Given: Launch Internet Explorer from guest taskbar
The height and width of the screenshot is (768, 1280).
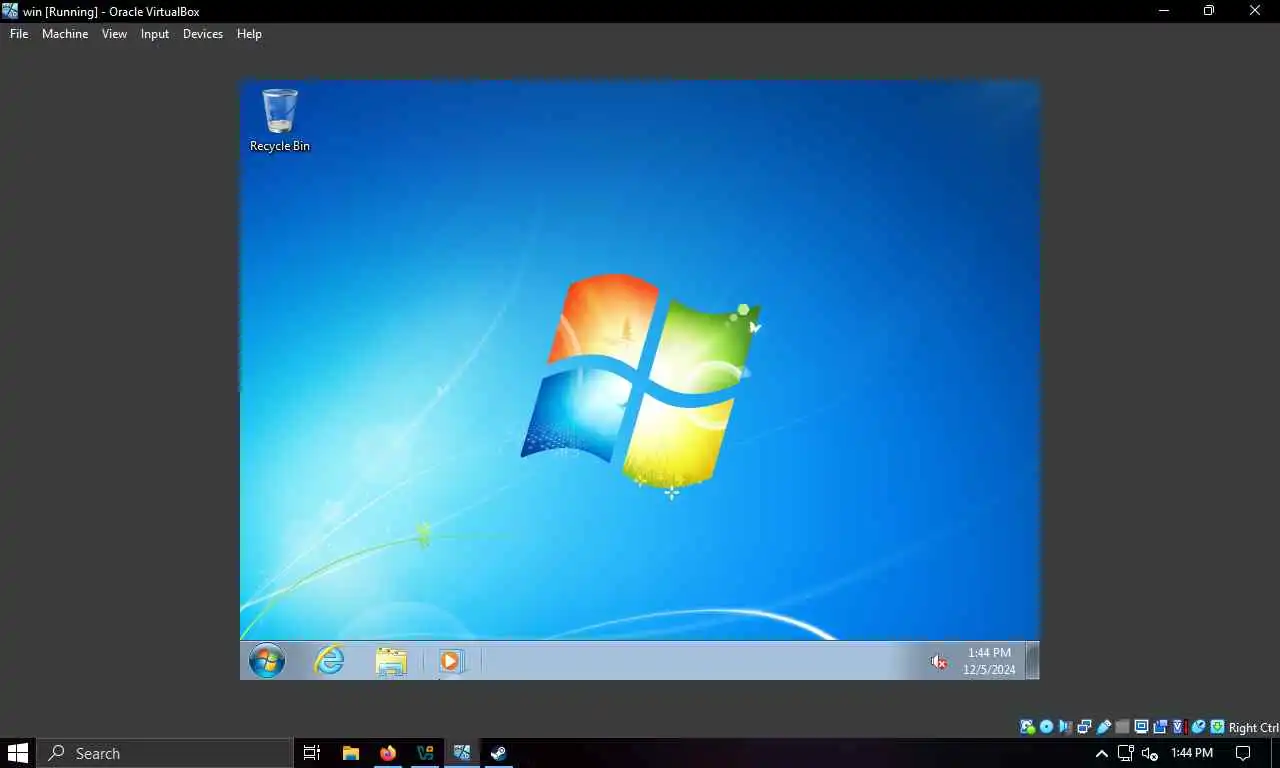Looking at the screenshot, I should (329, 660).
